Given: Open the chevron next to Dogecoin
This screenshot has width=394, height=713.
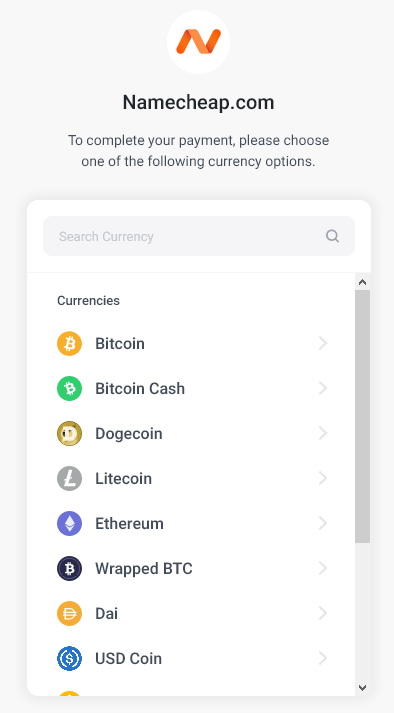Looking at the screenshot, I should [323, 433].
